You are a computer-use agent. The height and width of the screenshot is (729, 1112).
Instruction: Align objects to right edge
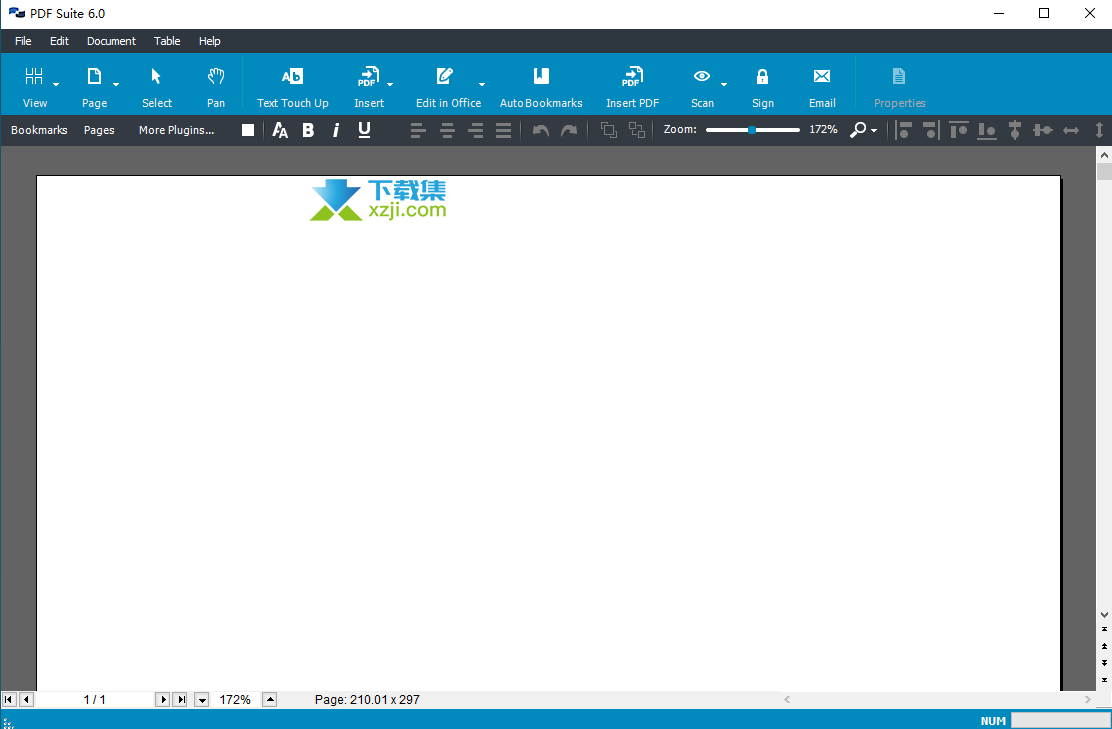coord(931,130)
